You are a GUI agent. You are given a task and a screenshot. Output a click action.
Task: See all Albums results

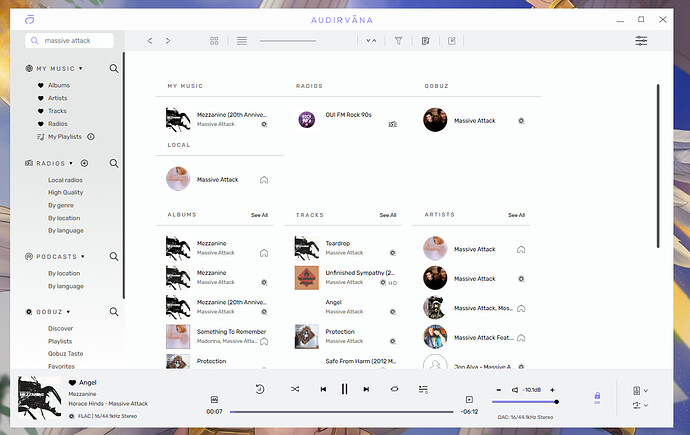tap(259, 215)
